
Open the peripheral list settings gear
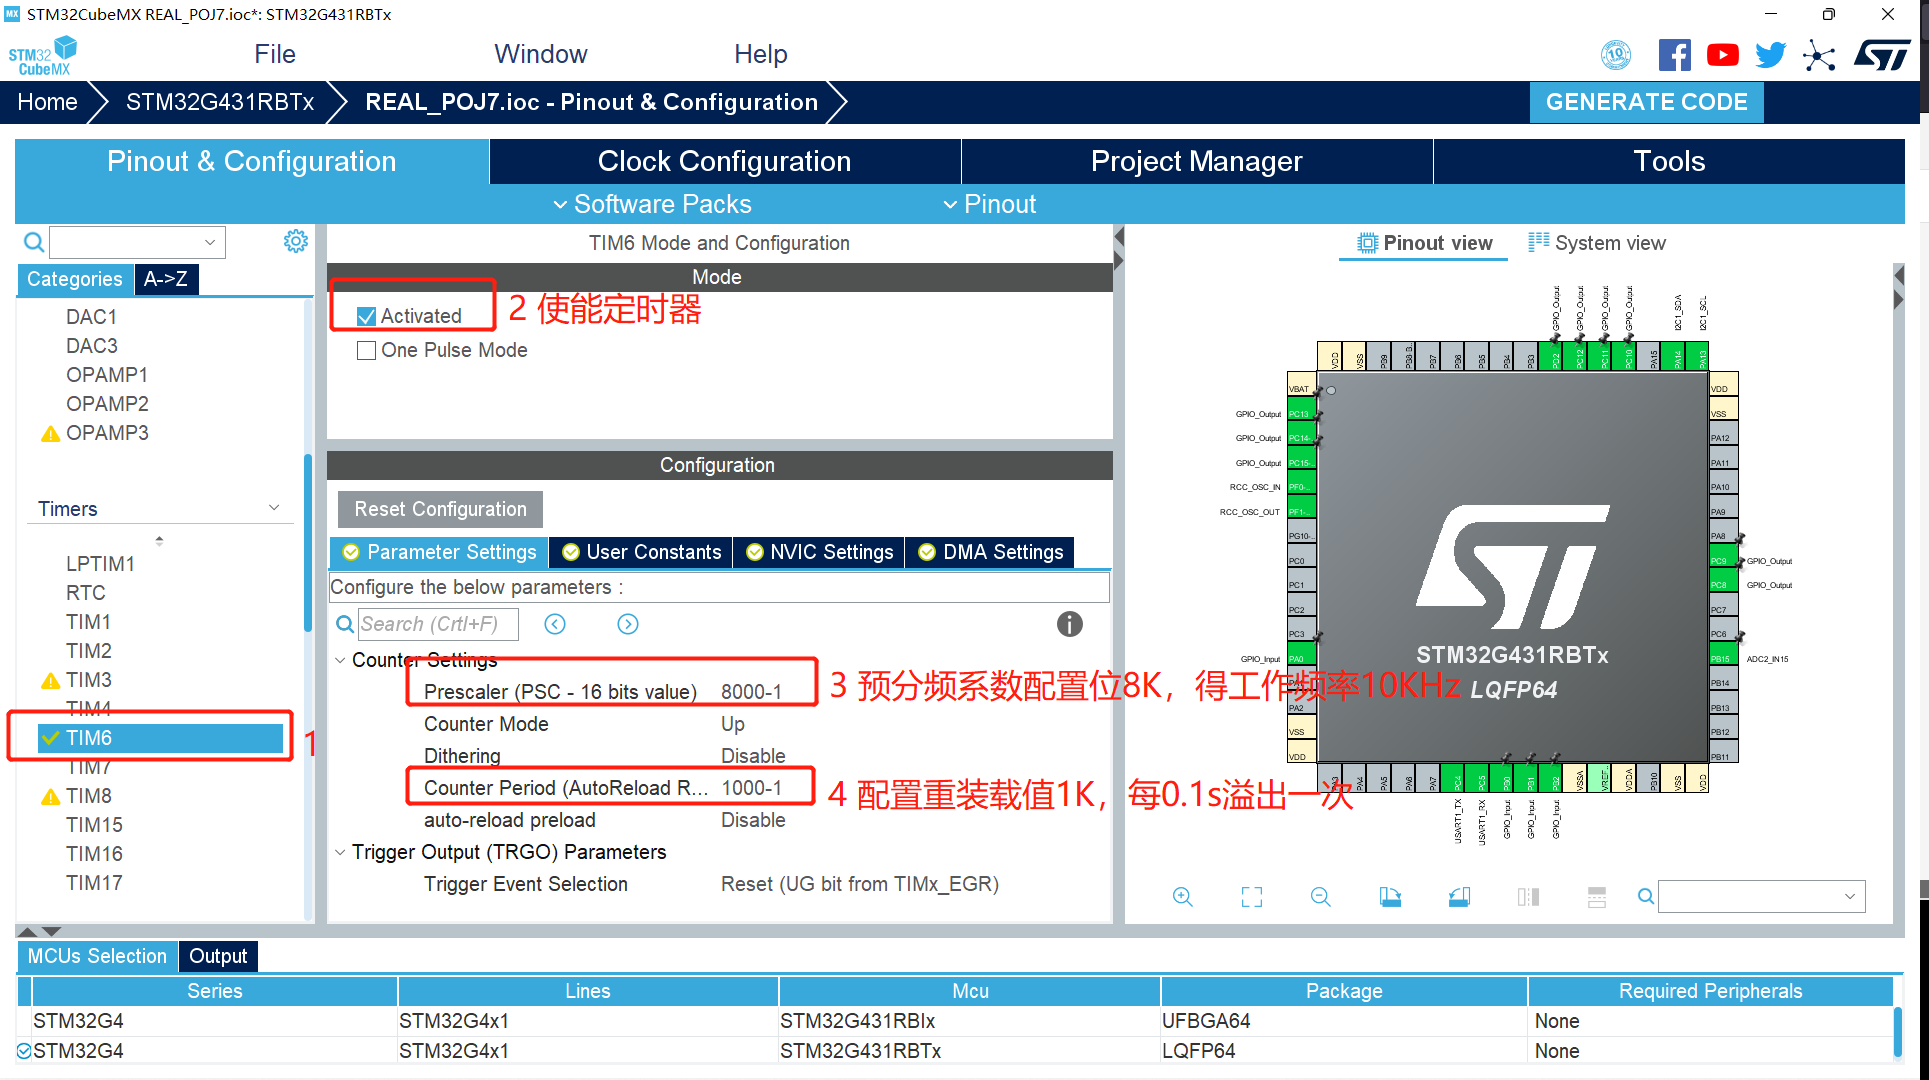295,241
